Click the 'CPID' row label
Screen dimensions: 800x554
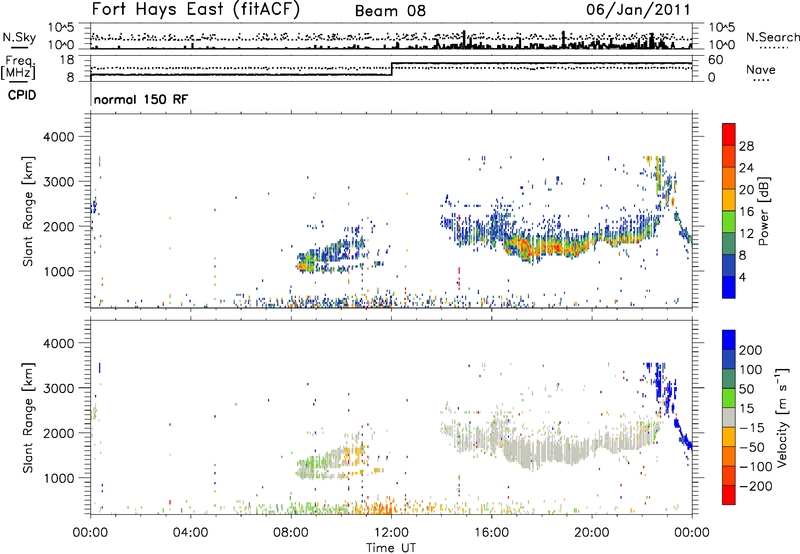22,95
